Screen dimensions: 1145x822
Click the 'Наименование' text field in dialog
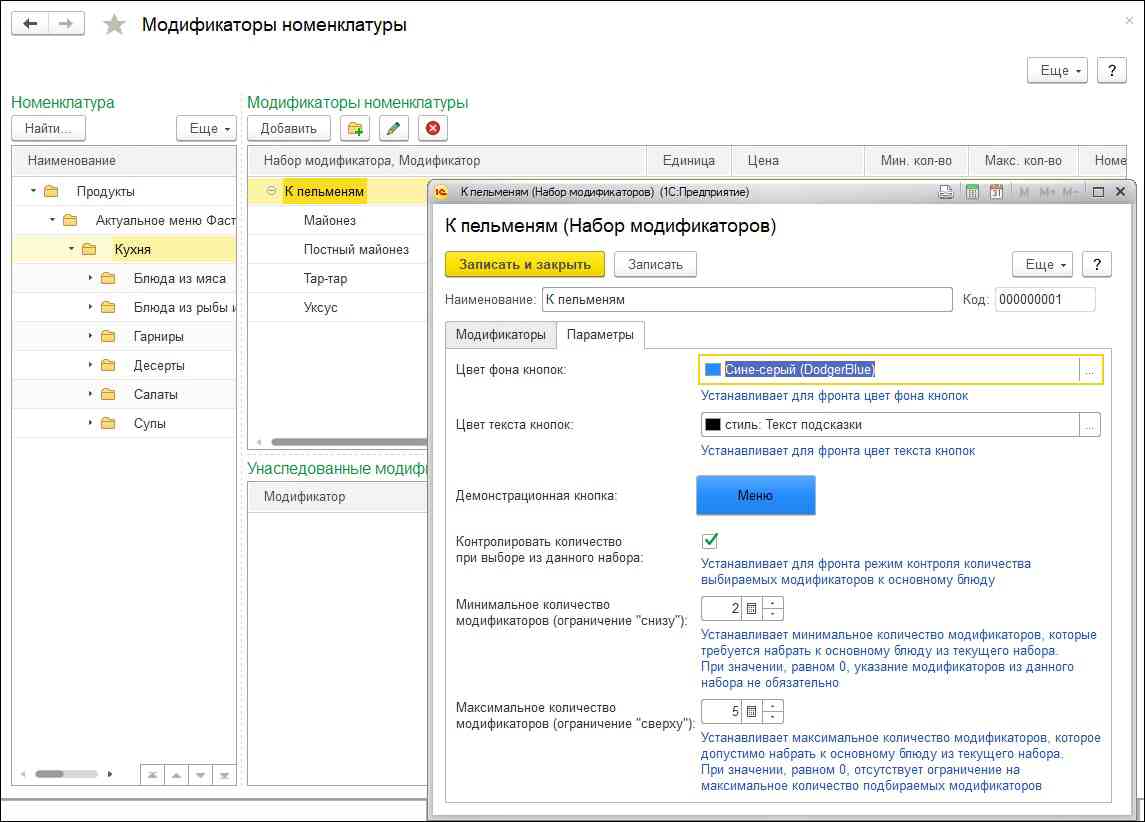(747, 300)
